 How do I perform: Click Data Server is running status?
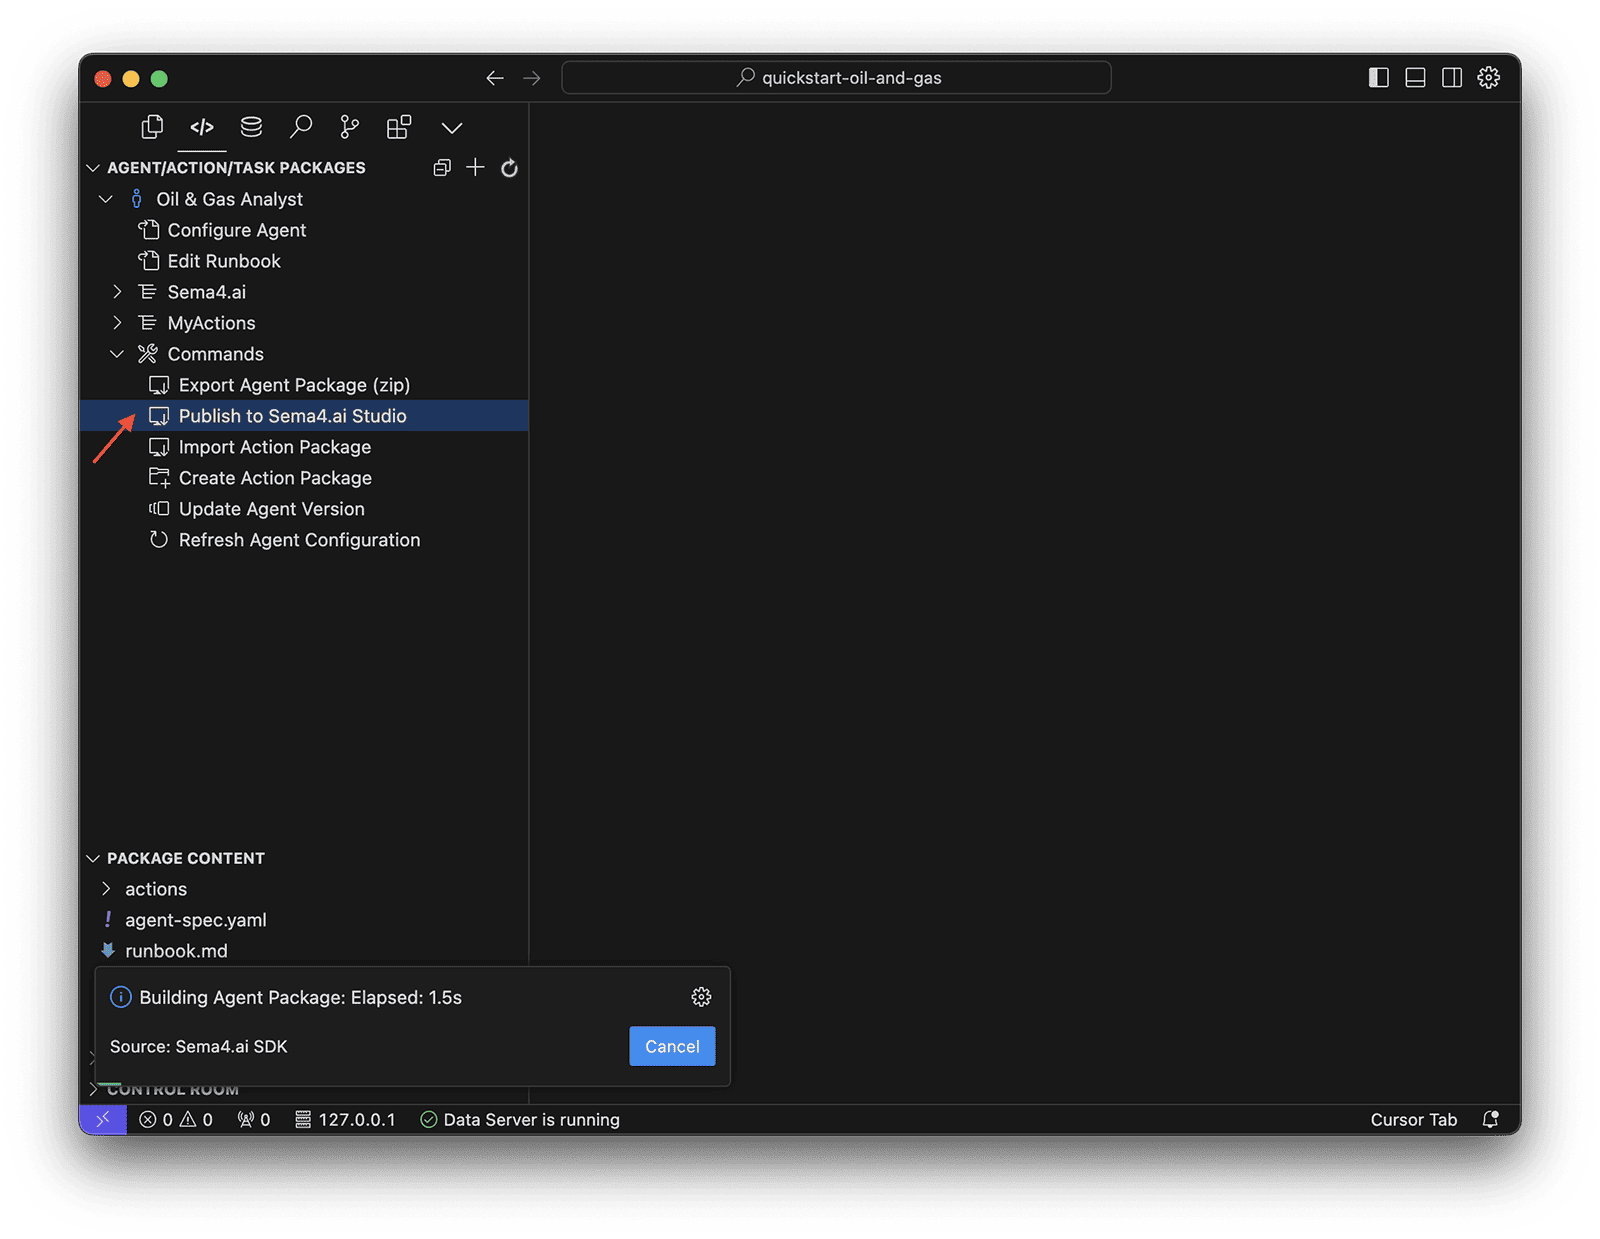pos(519,1119)
